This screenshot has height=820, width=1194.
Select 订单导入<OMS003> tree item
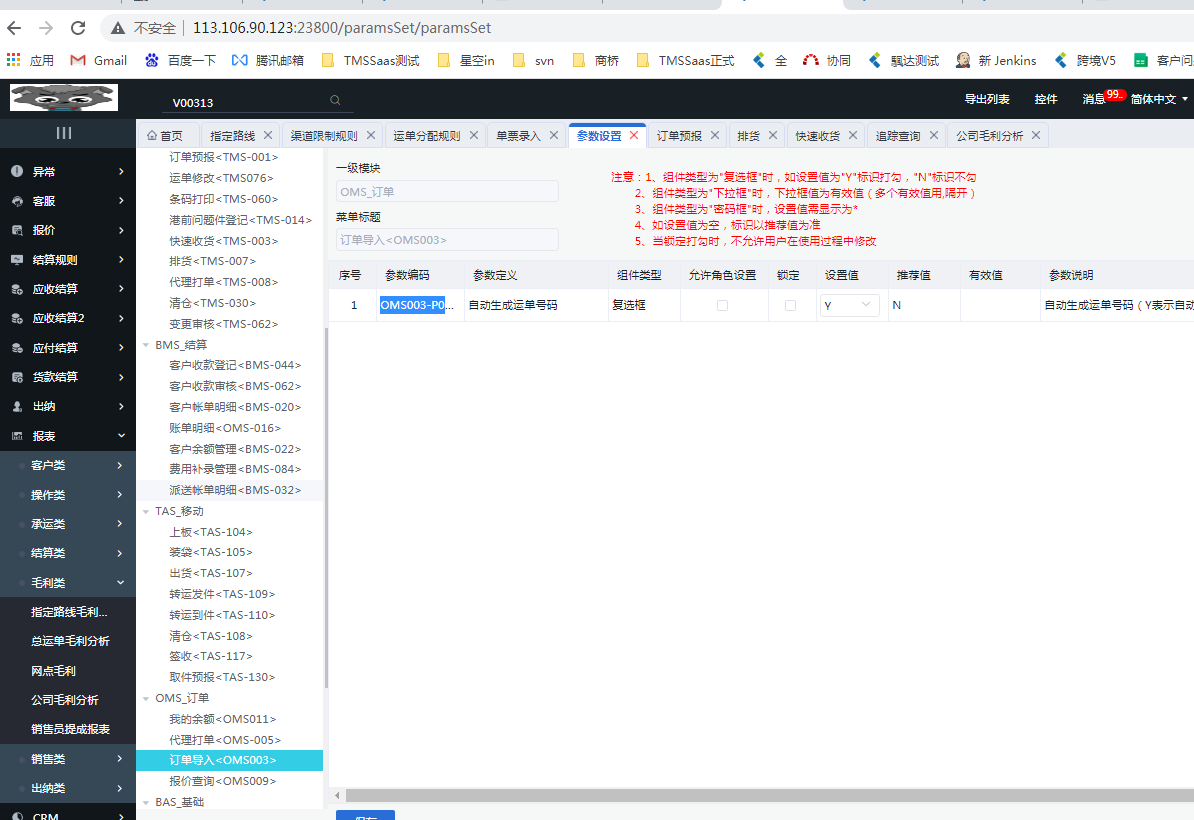229,760
